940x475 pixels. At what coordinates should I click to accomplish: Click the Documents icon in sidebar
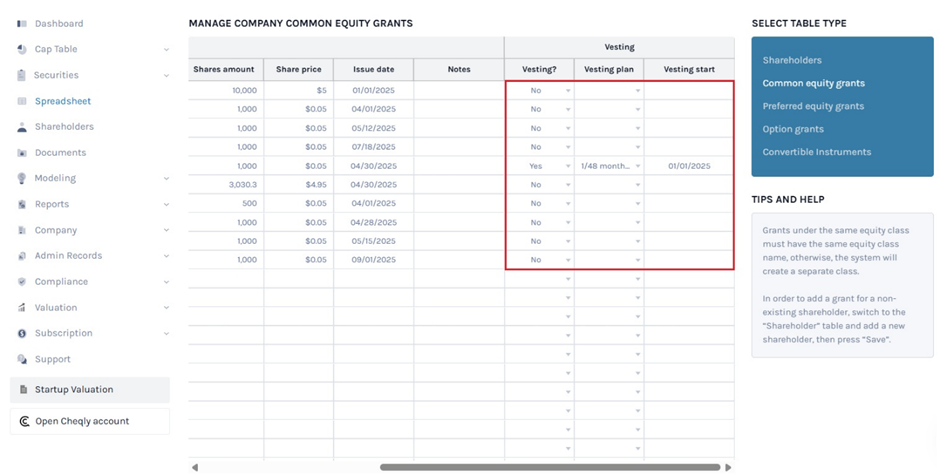coord(23,153)
